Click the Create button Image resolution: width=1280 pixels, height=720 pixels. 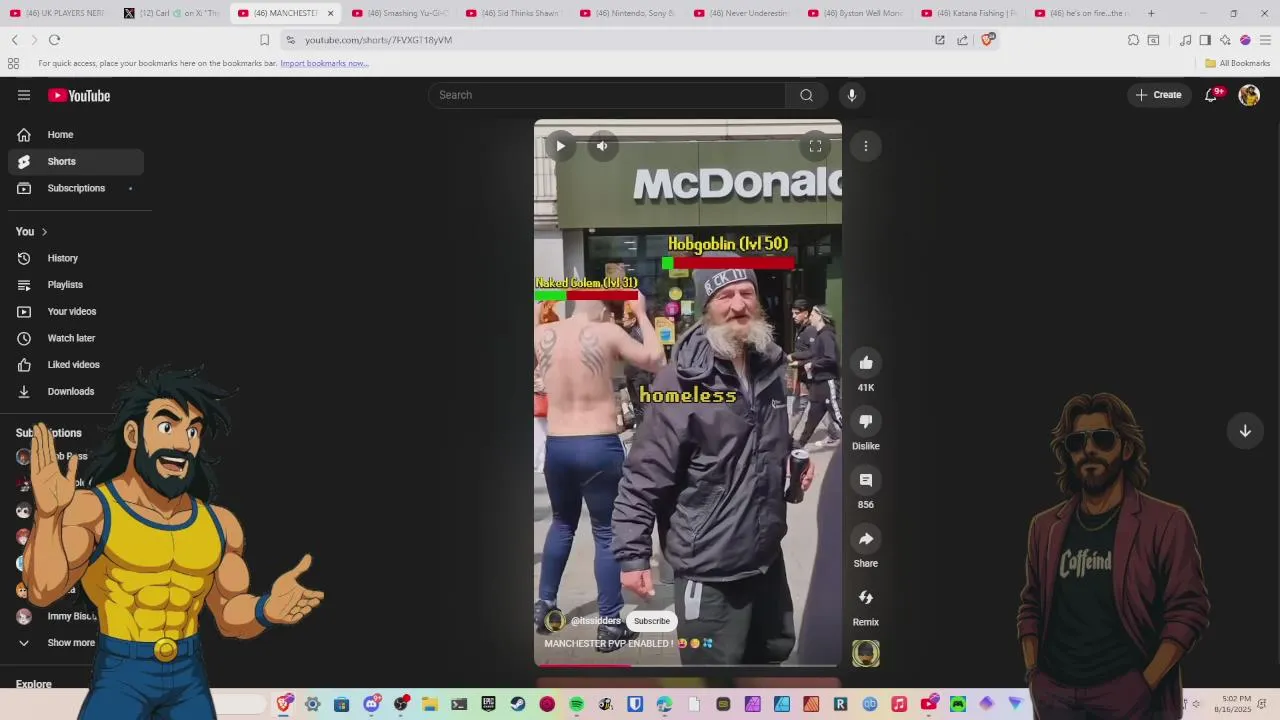tap(1158, 95)
